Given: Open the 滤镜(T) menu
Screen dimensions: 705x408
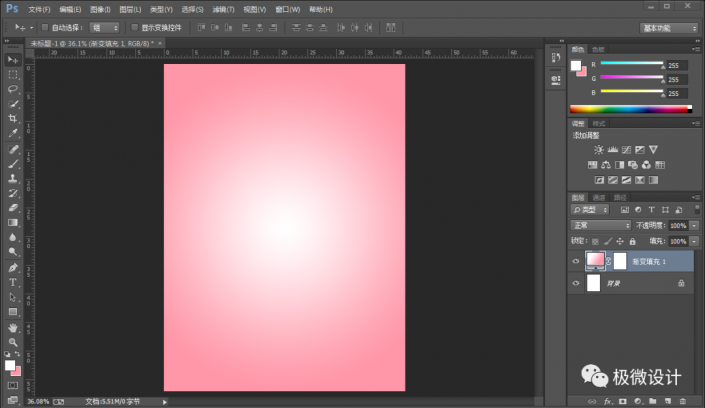Looking at the screenshot, I should click(x=222, y=9).
